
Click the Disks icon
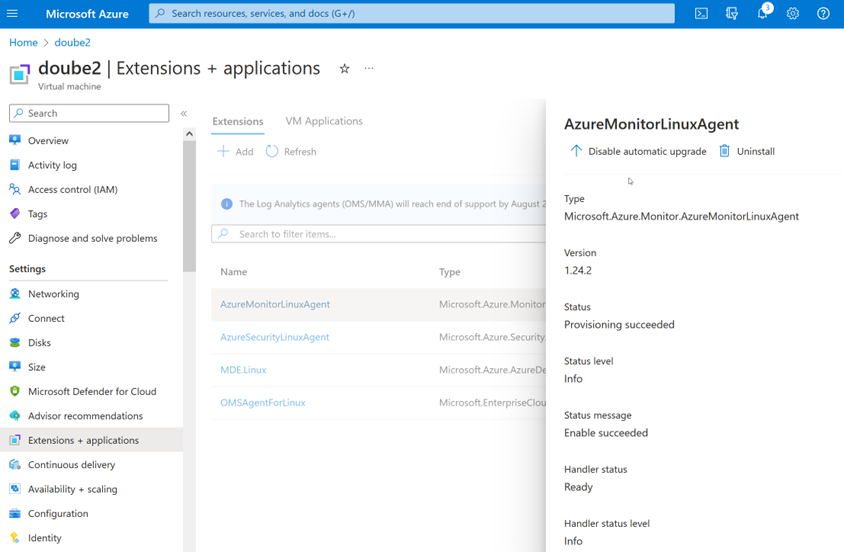(15, 342)
